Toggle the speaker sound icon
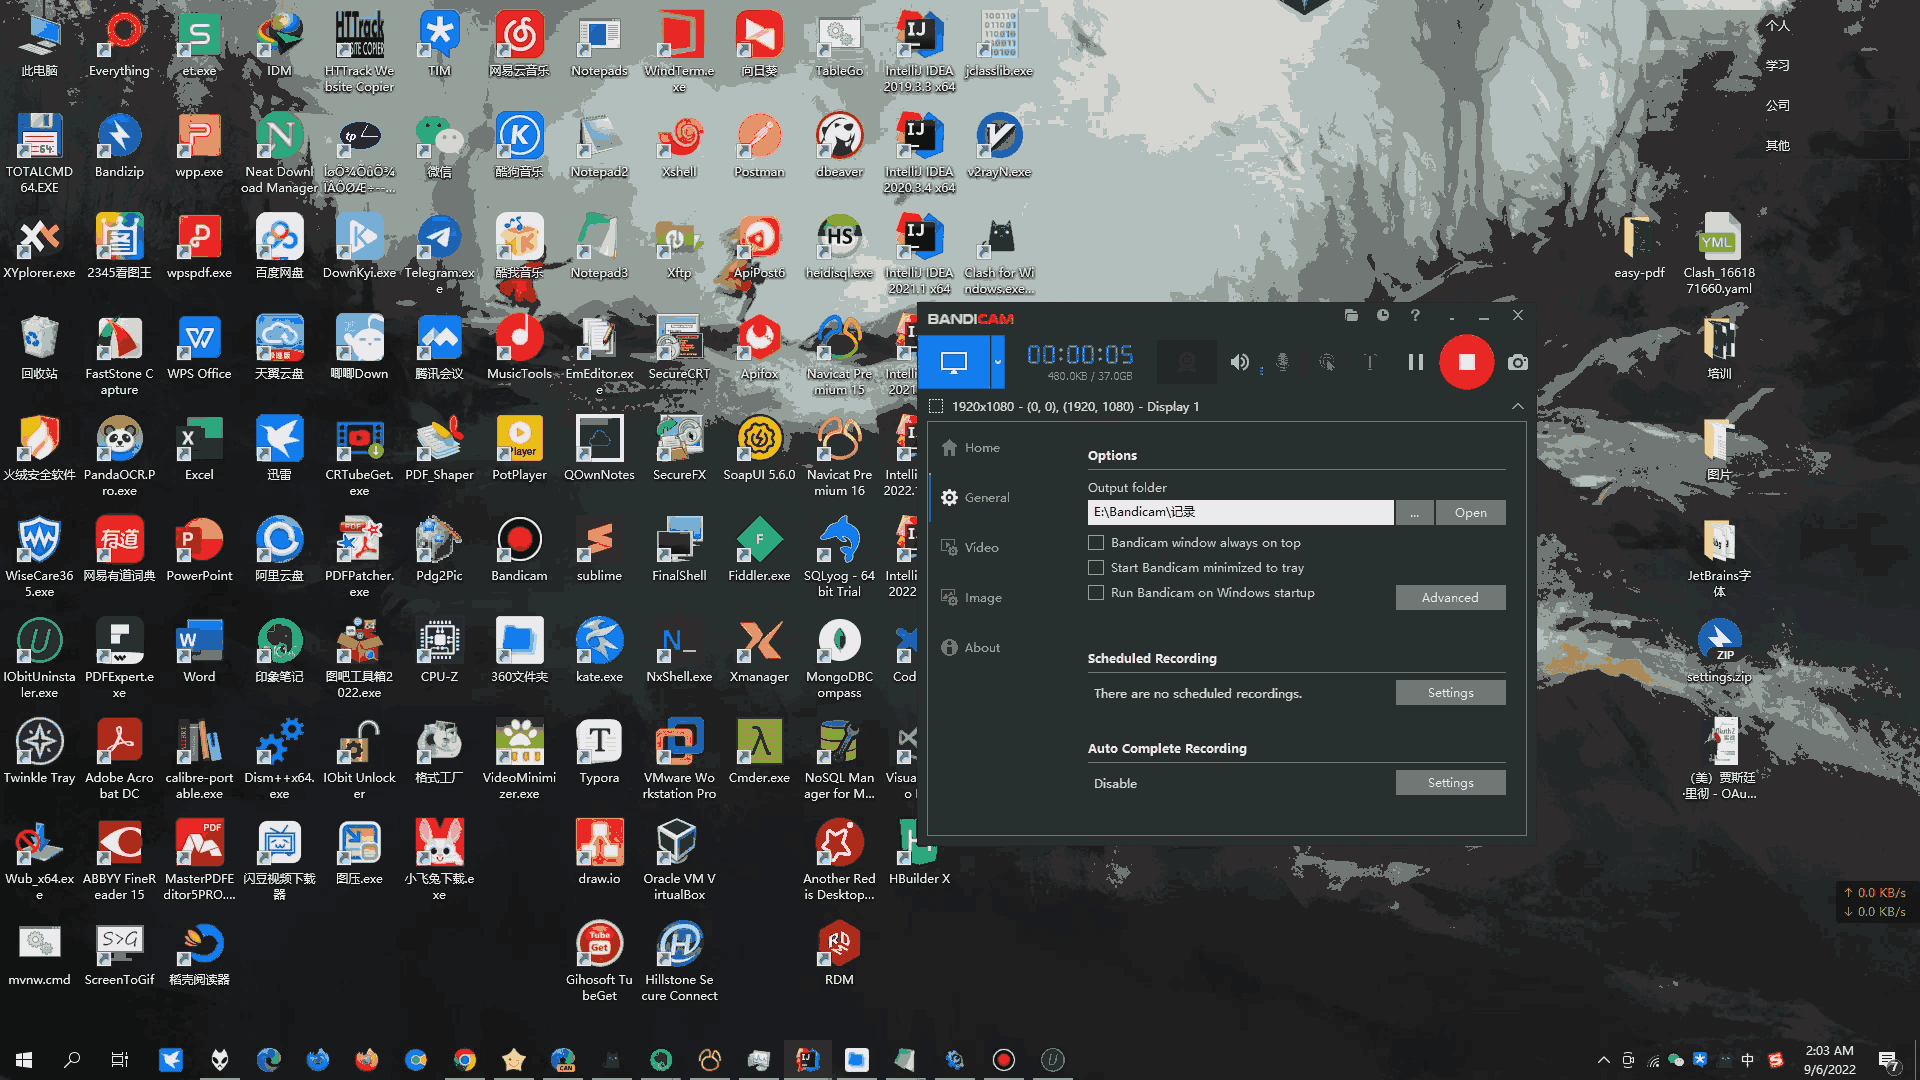 point(1239,362)
